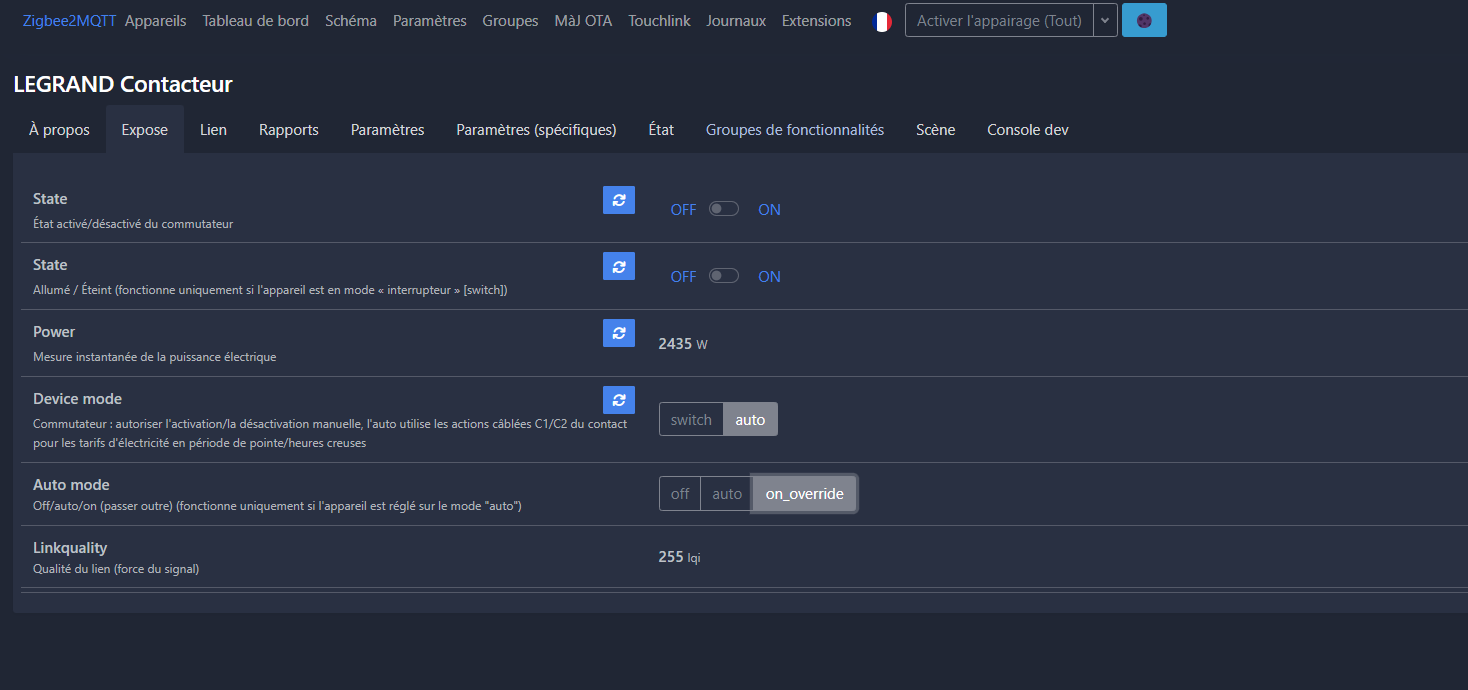Image resolution: width=1468 pixels, height=690 pixels.
Task: Click the purple theme icon button
Action: 1144,20
